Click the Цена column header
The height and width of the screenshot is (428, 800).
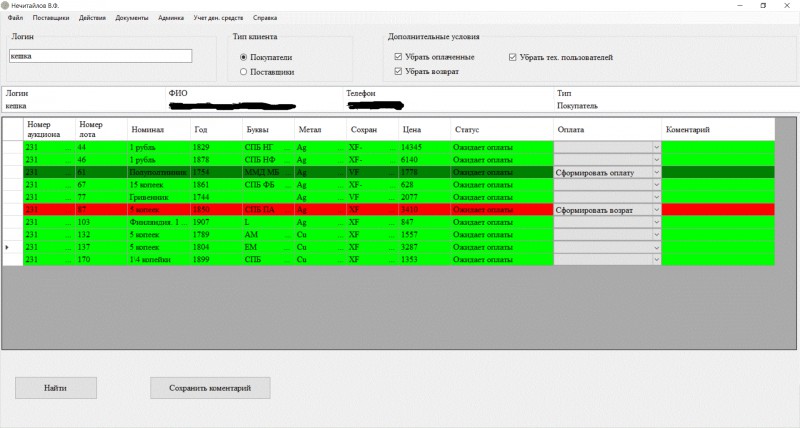(425, 130)
